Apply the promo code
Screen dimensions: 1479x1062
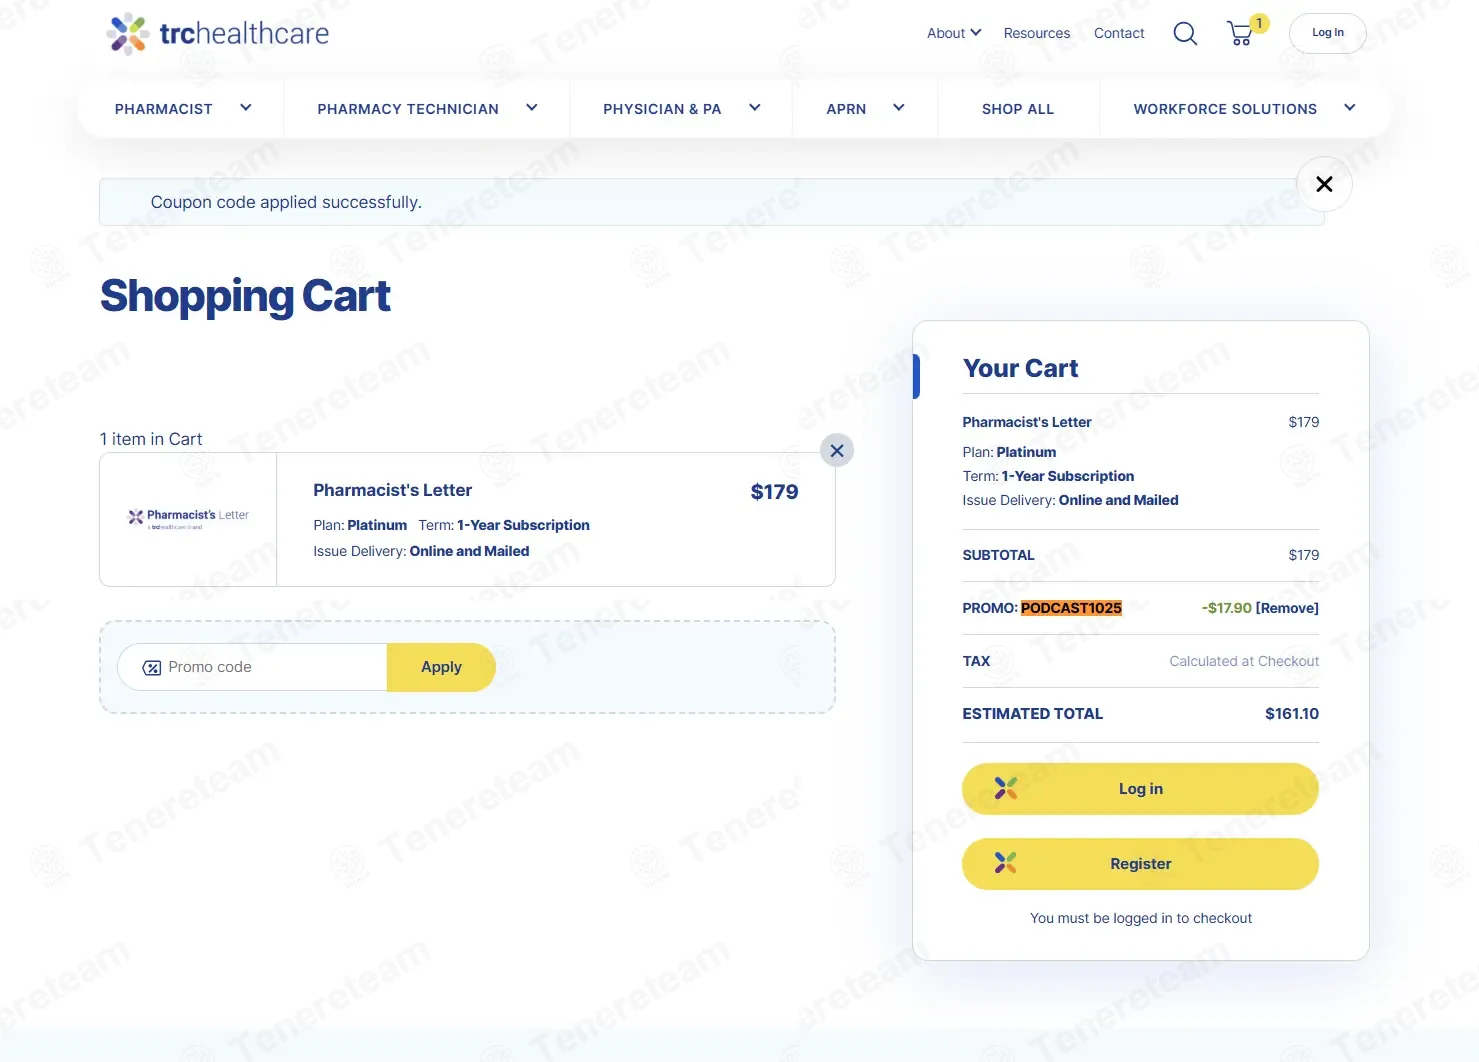441,667
